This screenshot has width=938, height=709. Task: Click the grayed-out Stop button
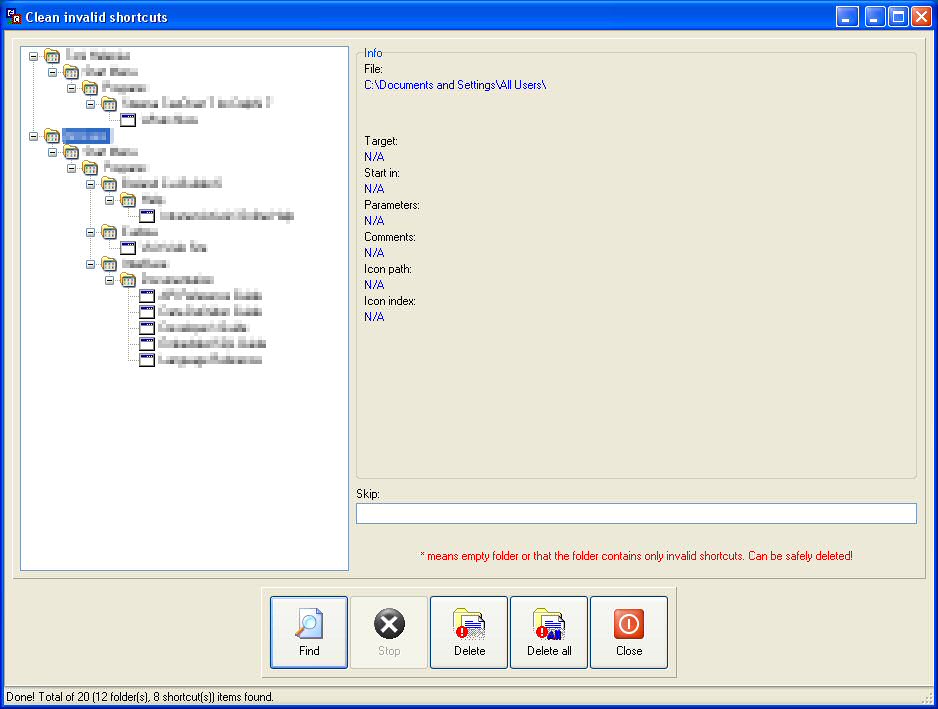tap(389, 632)
